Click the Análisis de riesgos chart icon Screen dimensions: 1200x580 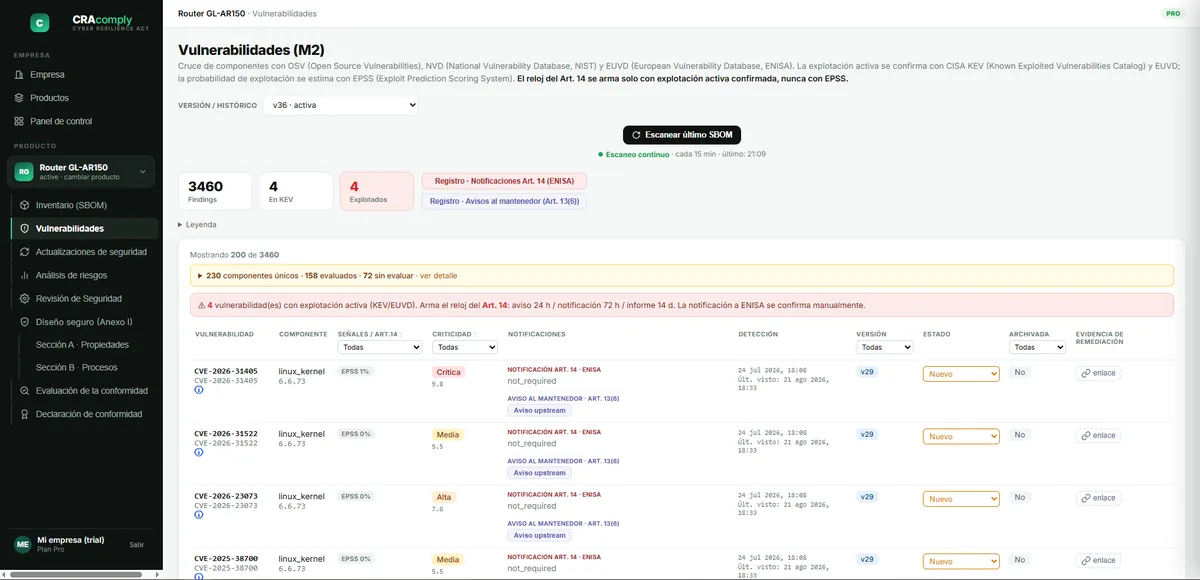pyautogui.click(x=25, y=275)
